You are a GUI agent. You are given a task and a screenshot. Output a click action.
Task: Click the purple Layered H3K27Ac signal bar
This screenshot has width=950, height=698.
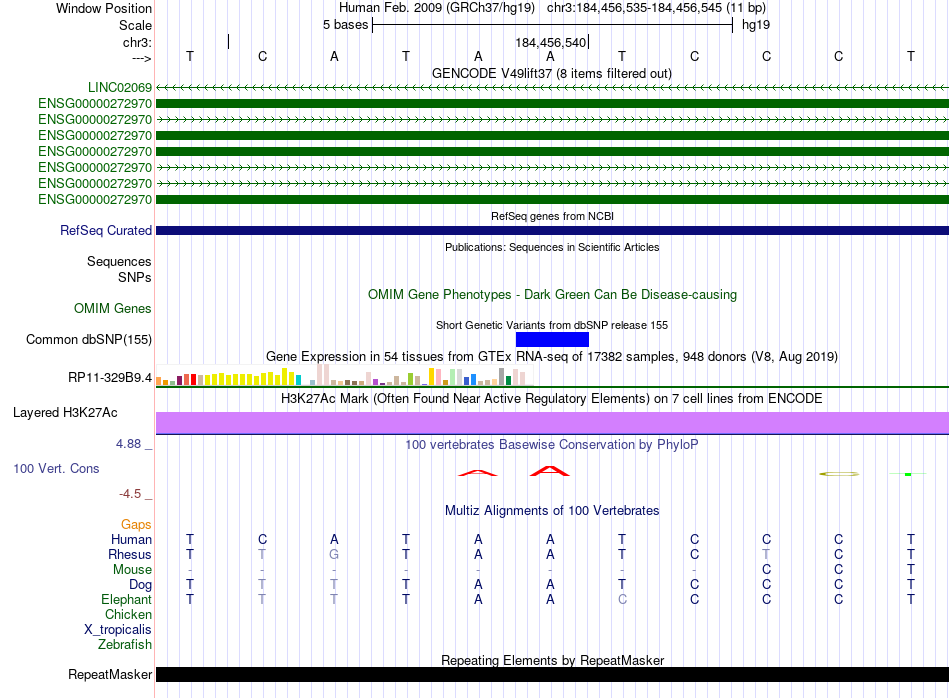[x=552, y=423]
